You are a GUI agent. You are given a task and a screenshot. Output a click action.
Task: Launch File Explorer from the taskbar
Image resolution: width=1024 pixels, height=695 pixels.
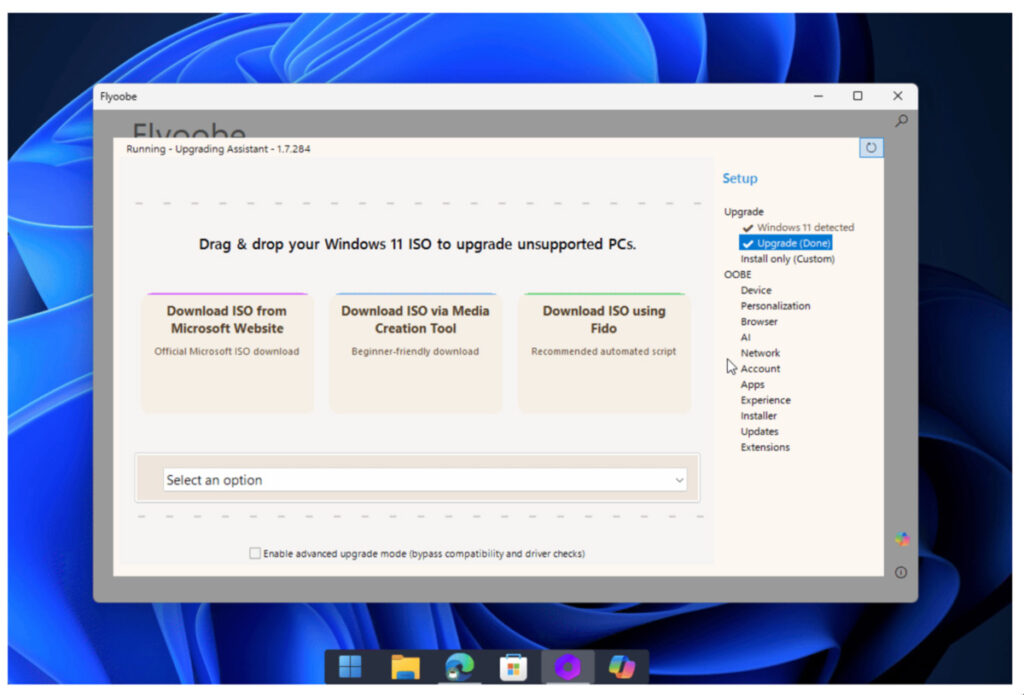pyautogui.click(x=405, y=667)
